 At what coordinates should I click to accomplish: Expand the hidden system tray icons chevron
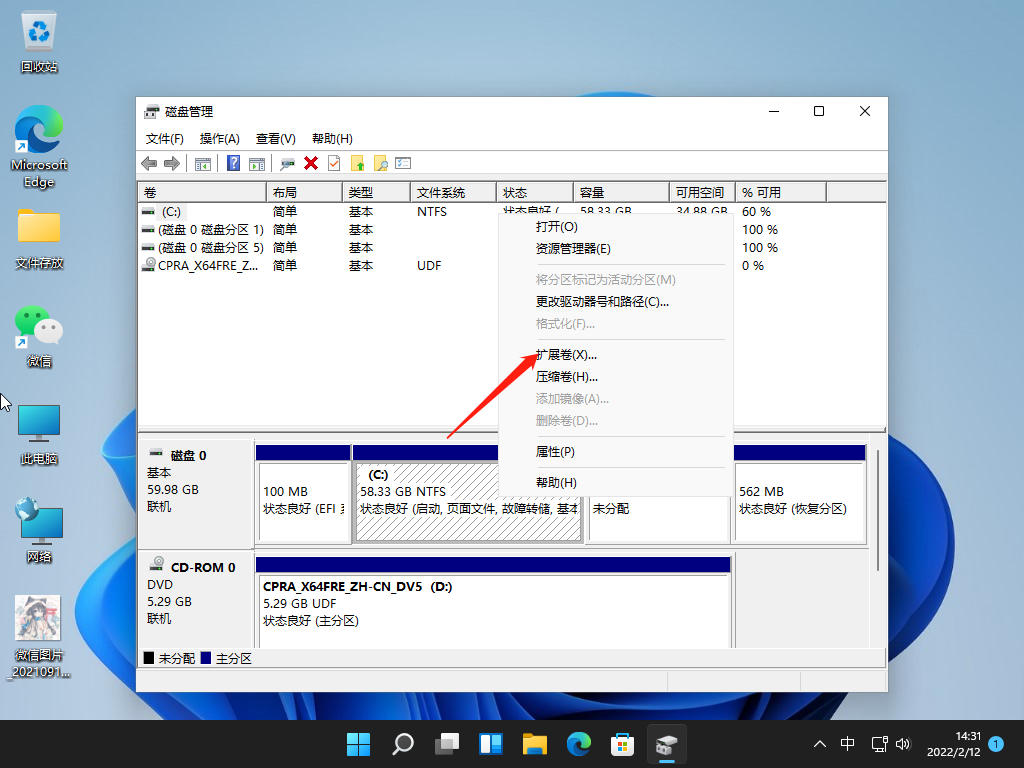click(x=820, y=744)
